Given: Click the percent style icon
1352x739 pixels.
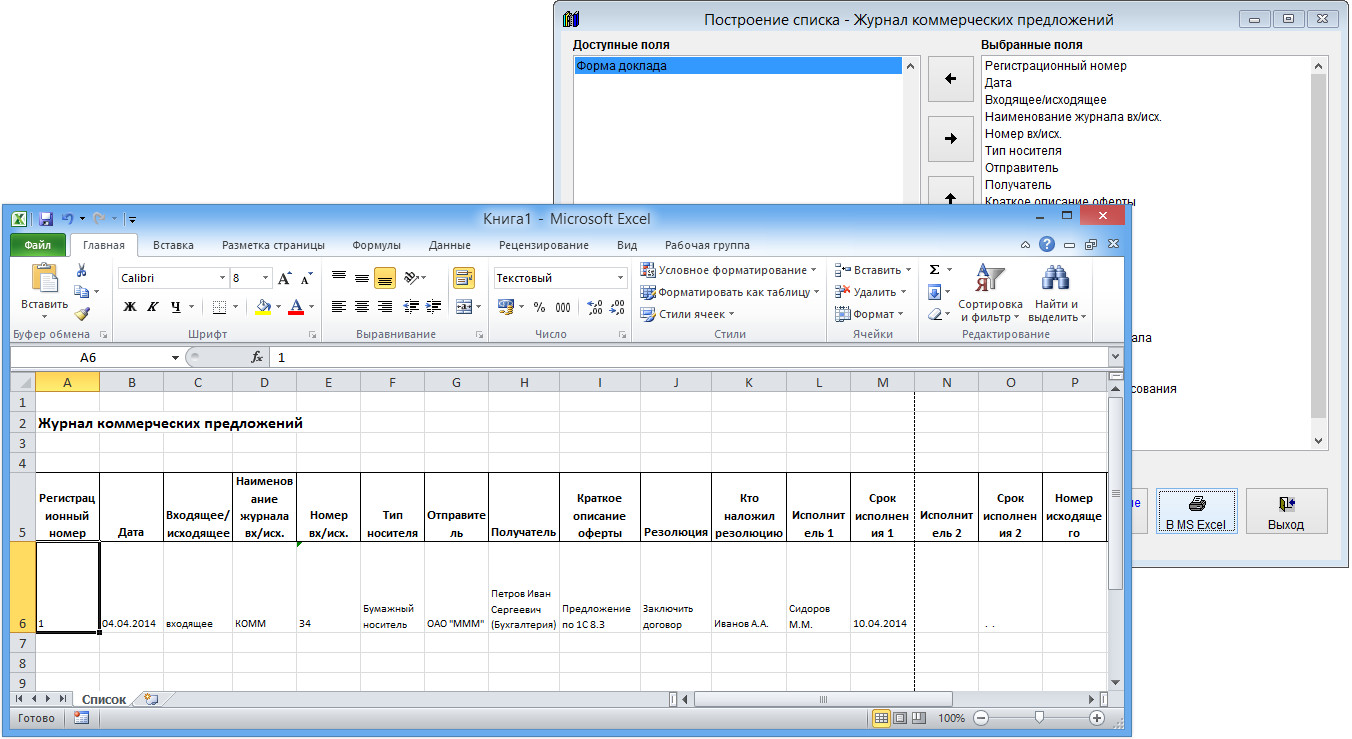Looking at the screenshot, I should [539, 307].
